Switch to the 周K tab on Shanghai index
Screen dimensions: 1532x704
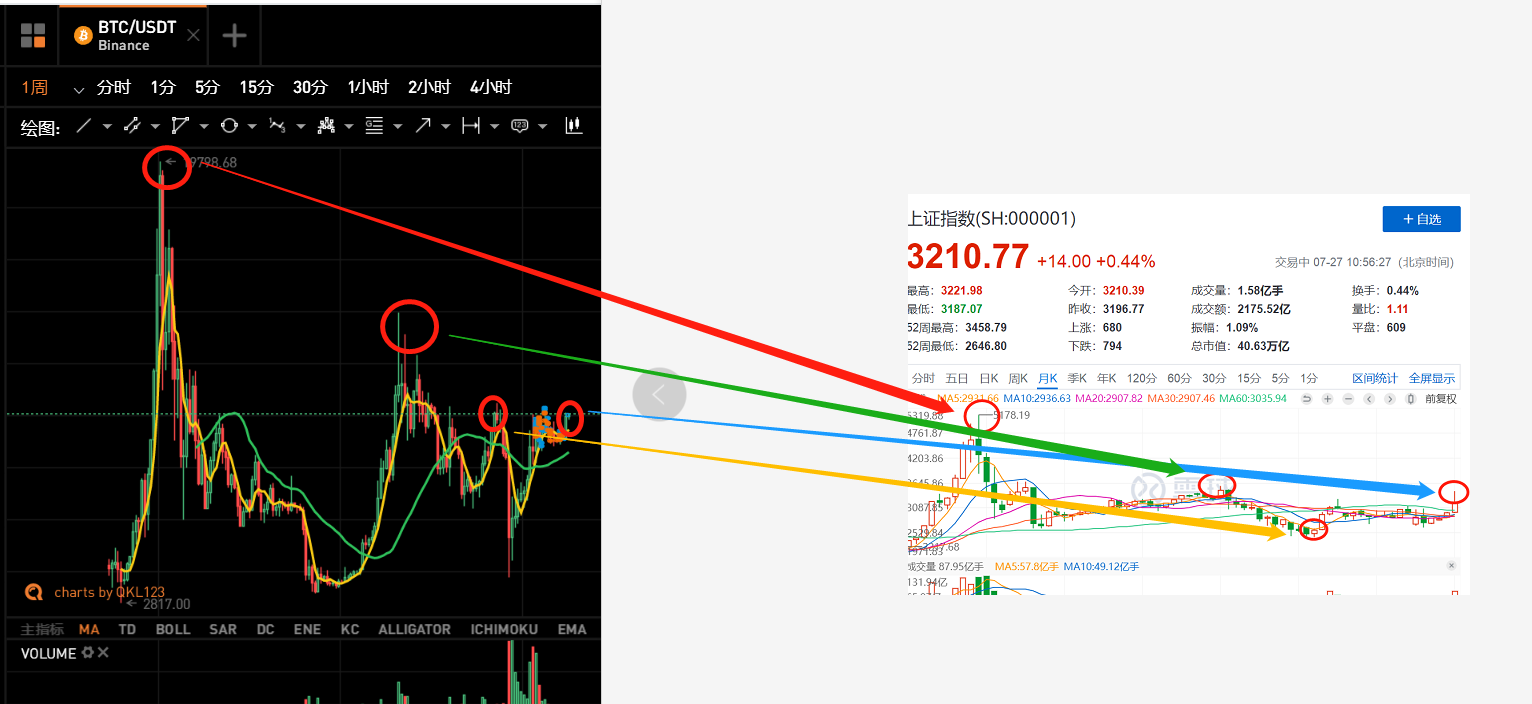[x=1018, y=378]
